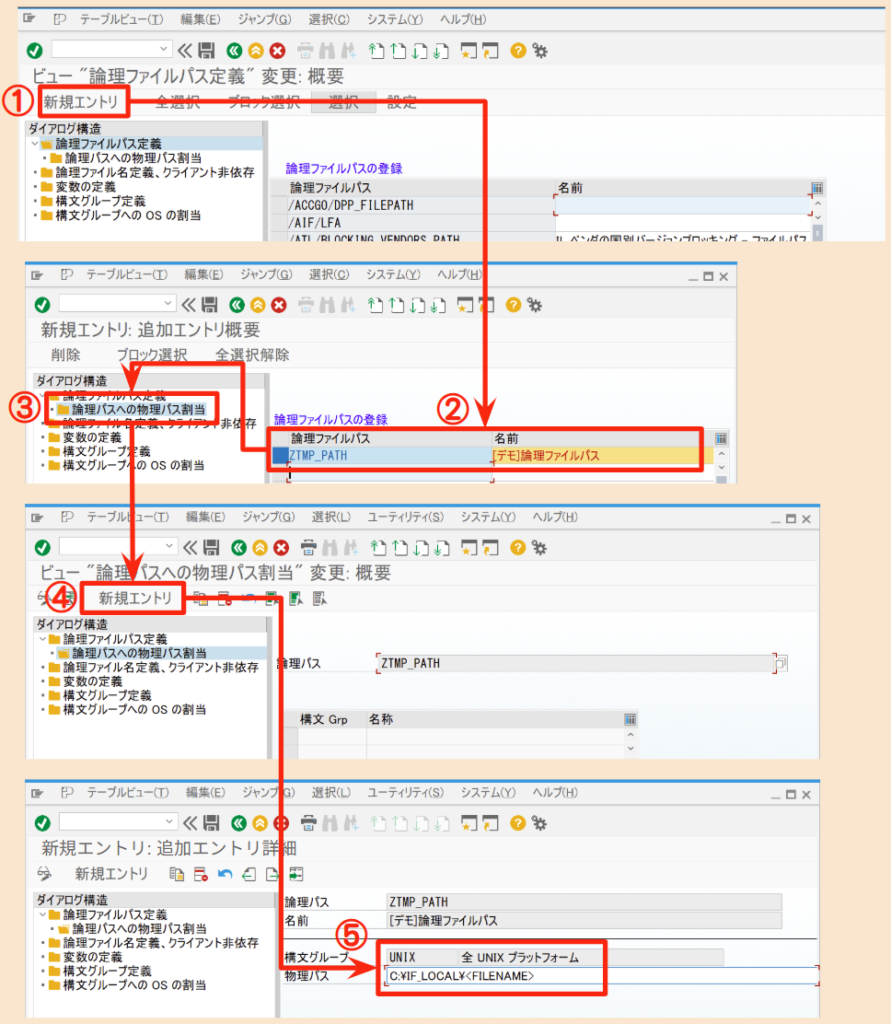The width and height of the screenshot is (891, 1024).
Task: Click the table scroll up arrow in the 論理パスへの物理パス割当 view window
Action: click(630, 735)
